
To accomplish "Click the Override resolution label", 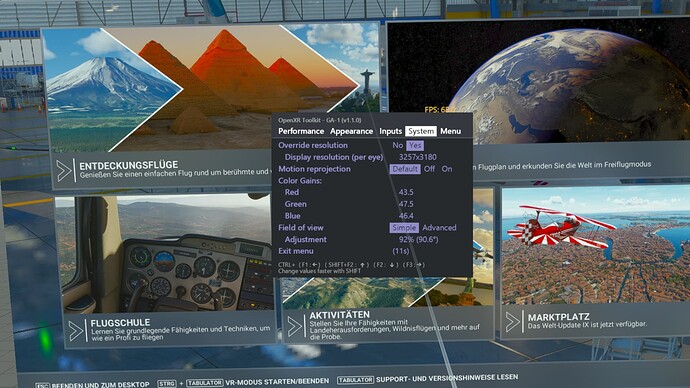I will point(313,145).
